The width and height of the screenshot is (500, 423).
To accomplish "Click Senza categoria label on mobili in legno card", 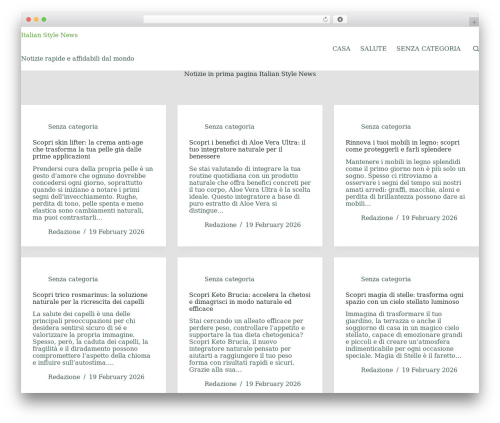I will [386, 127].
